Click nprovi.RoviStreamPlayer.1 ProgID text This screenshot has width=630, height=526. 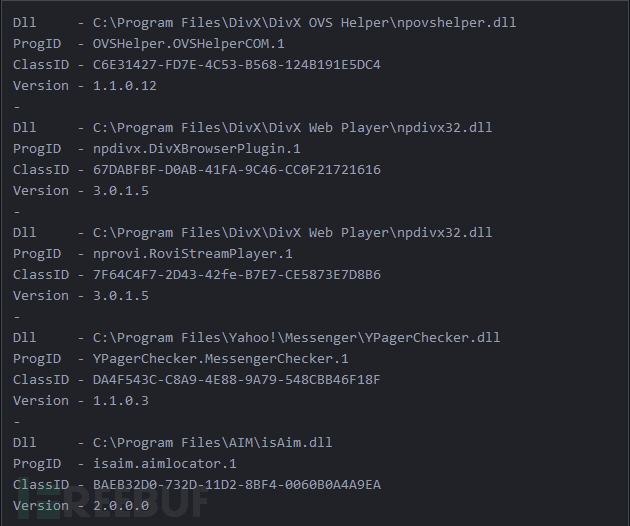[192, 254]
